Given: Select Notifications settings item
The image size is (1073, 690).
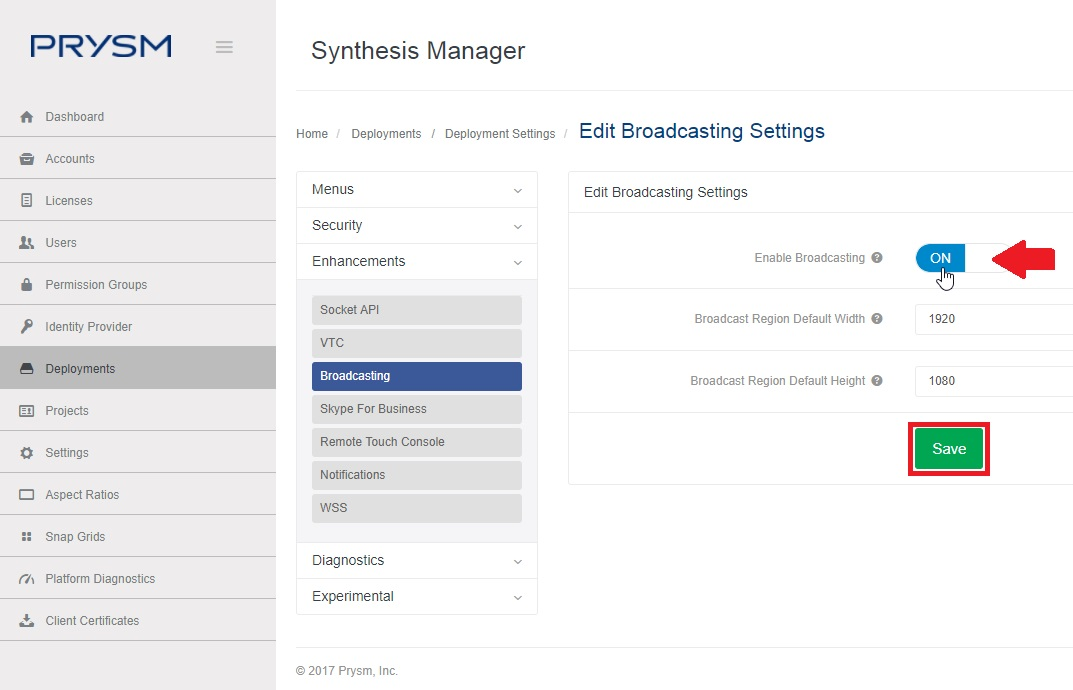Looking at the screenshot, I should tap(417, 475).
